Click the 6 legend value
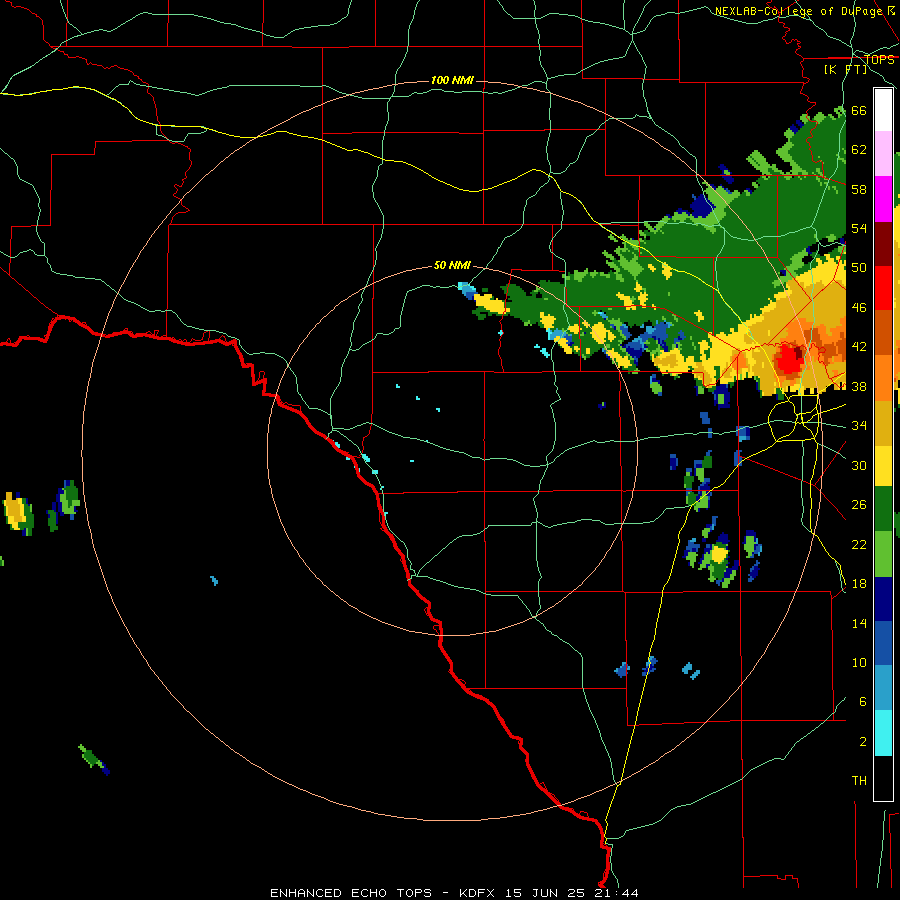Screen dimensions: 900x900 [x=862, y=702]
